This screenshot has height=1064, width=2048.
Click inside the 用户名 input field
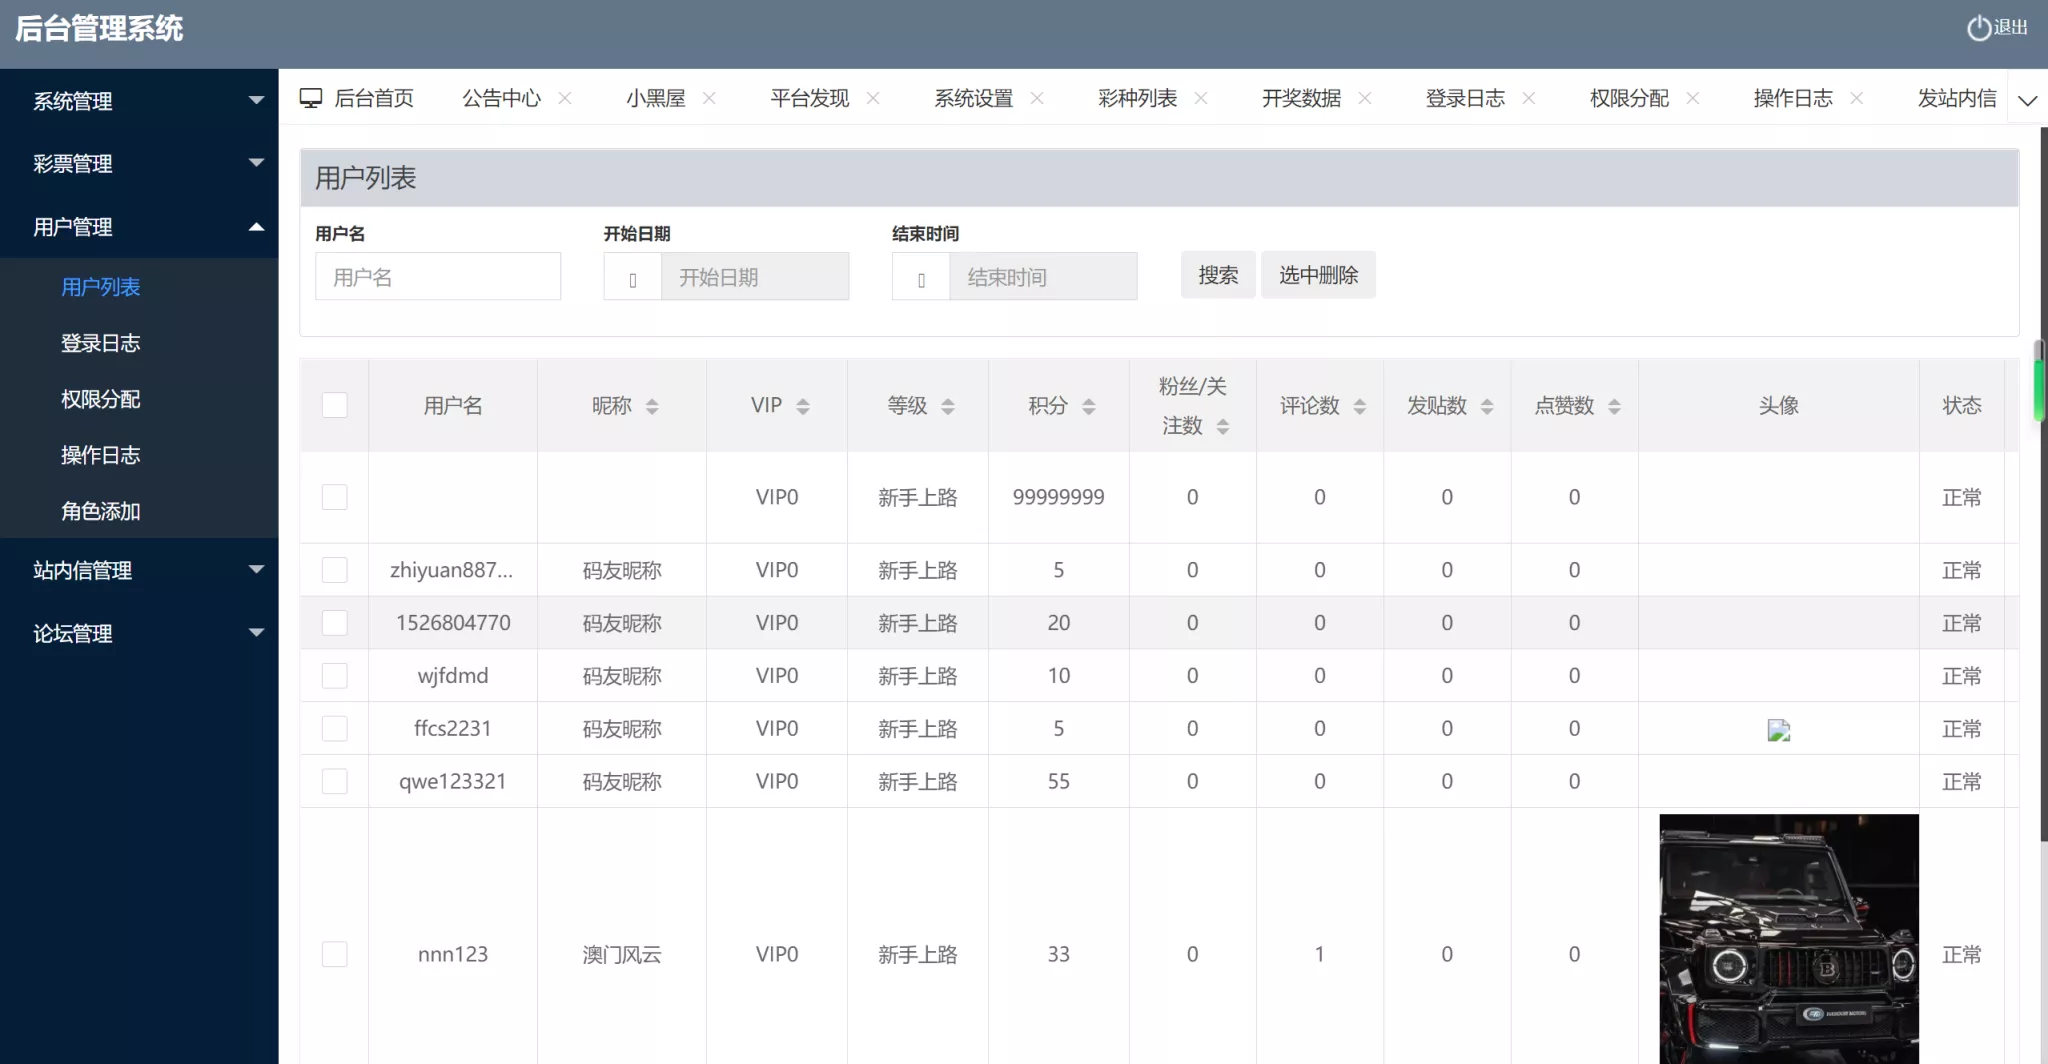(x=437, y=276)
